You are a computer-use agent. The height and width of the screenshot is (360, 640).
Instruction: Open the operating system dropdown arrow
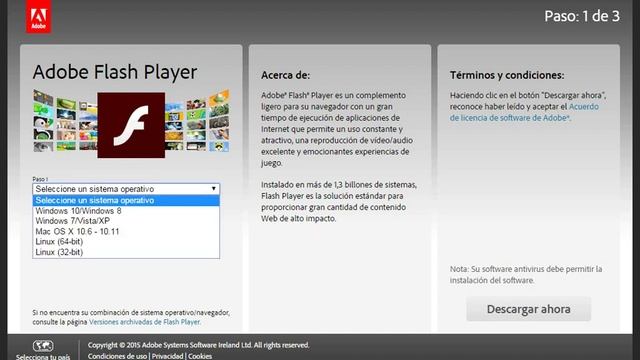213,189
